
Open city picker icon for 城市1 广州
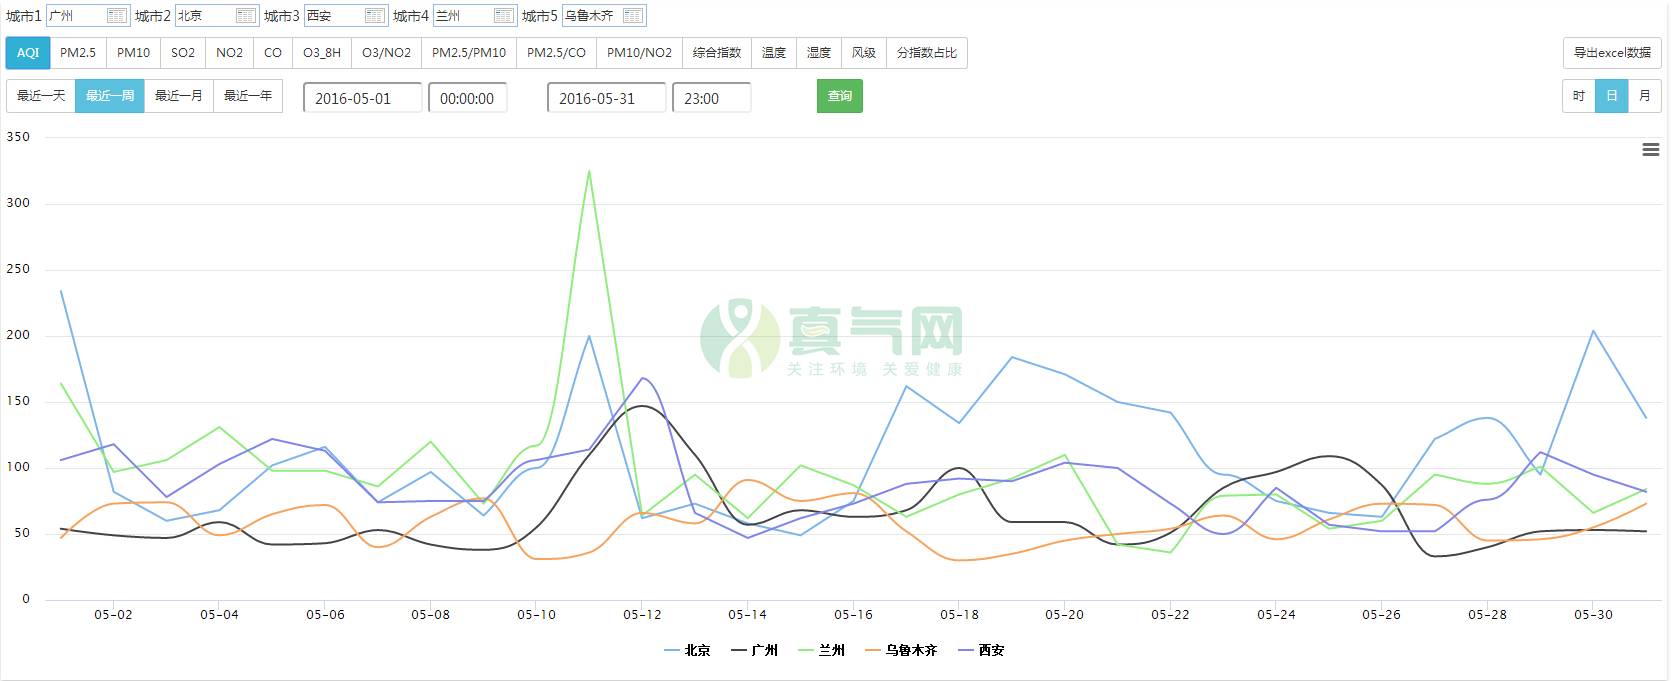coord(117,16)
